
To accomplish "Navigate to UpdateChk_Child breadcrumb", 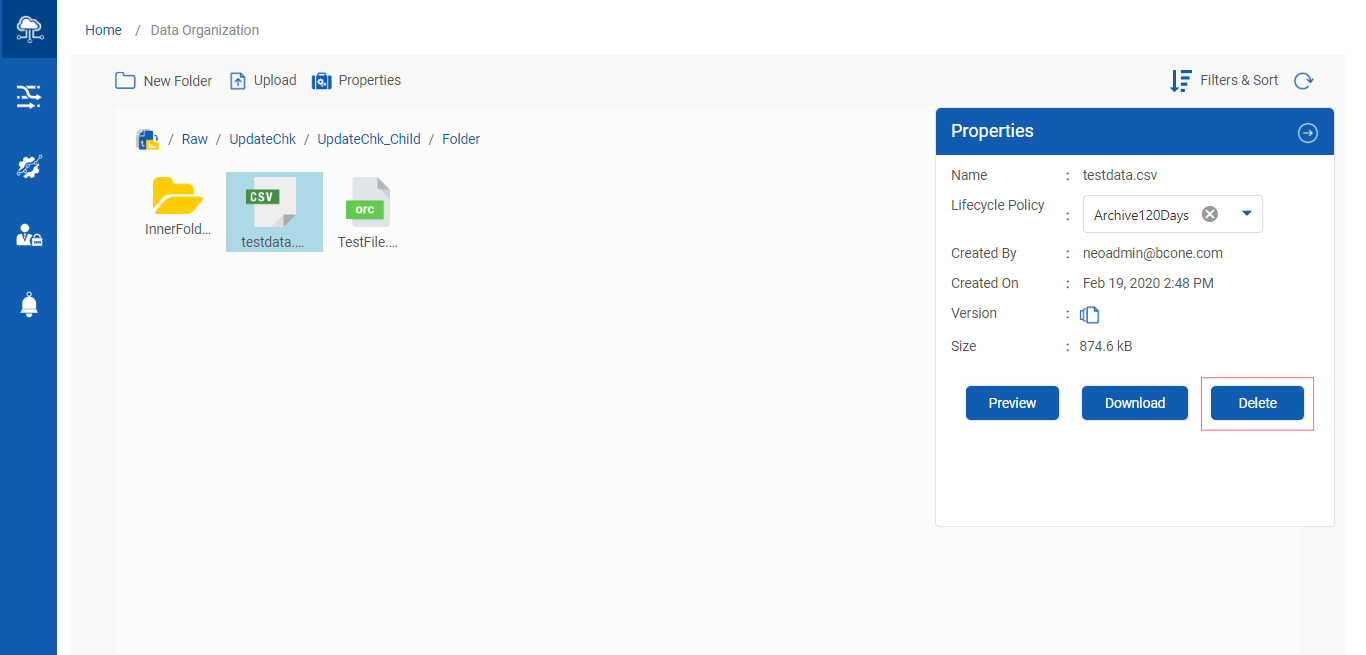I will coord(369,139).
